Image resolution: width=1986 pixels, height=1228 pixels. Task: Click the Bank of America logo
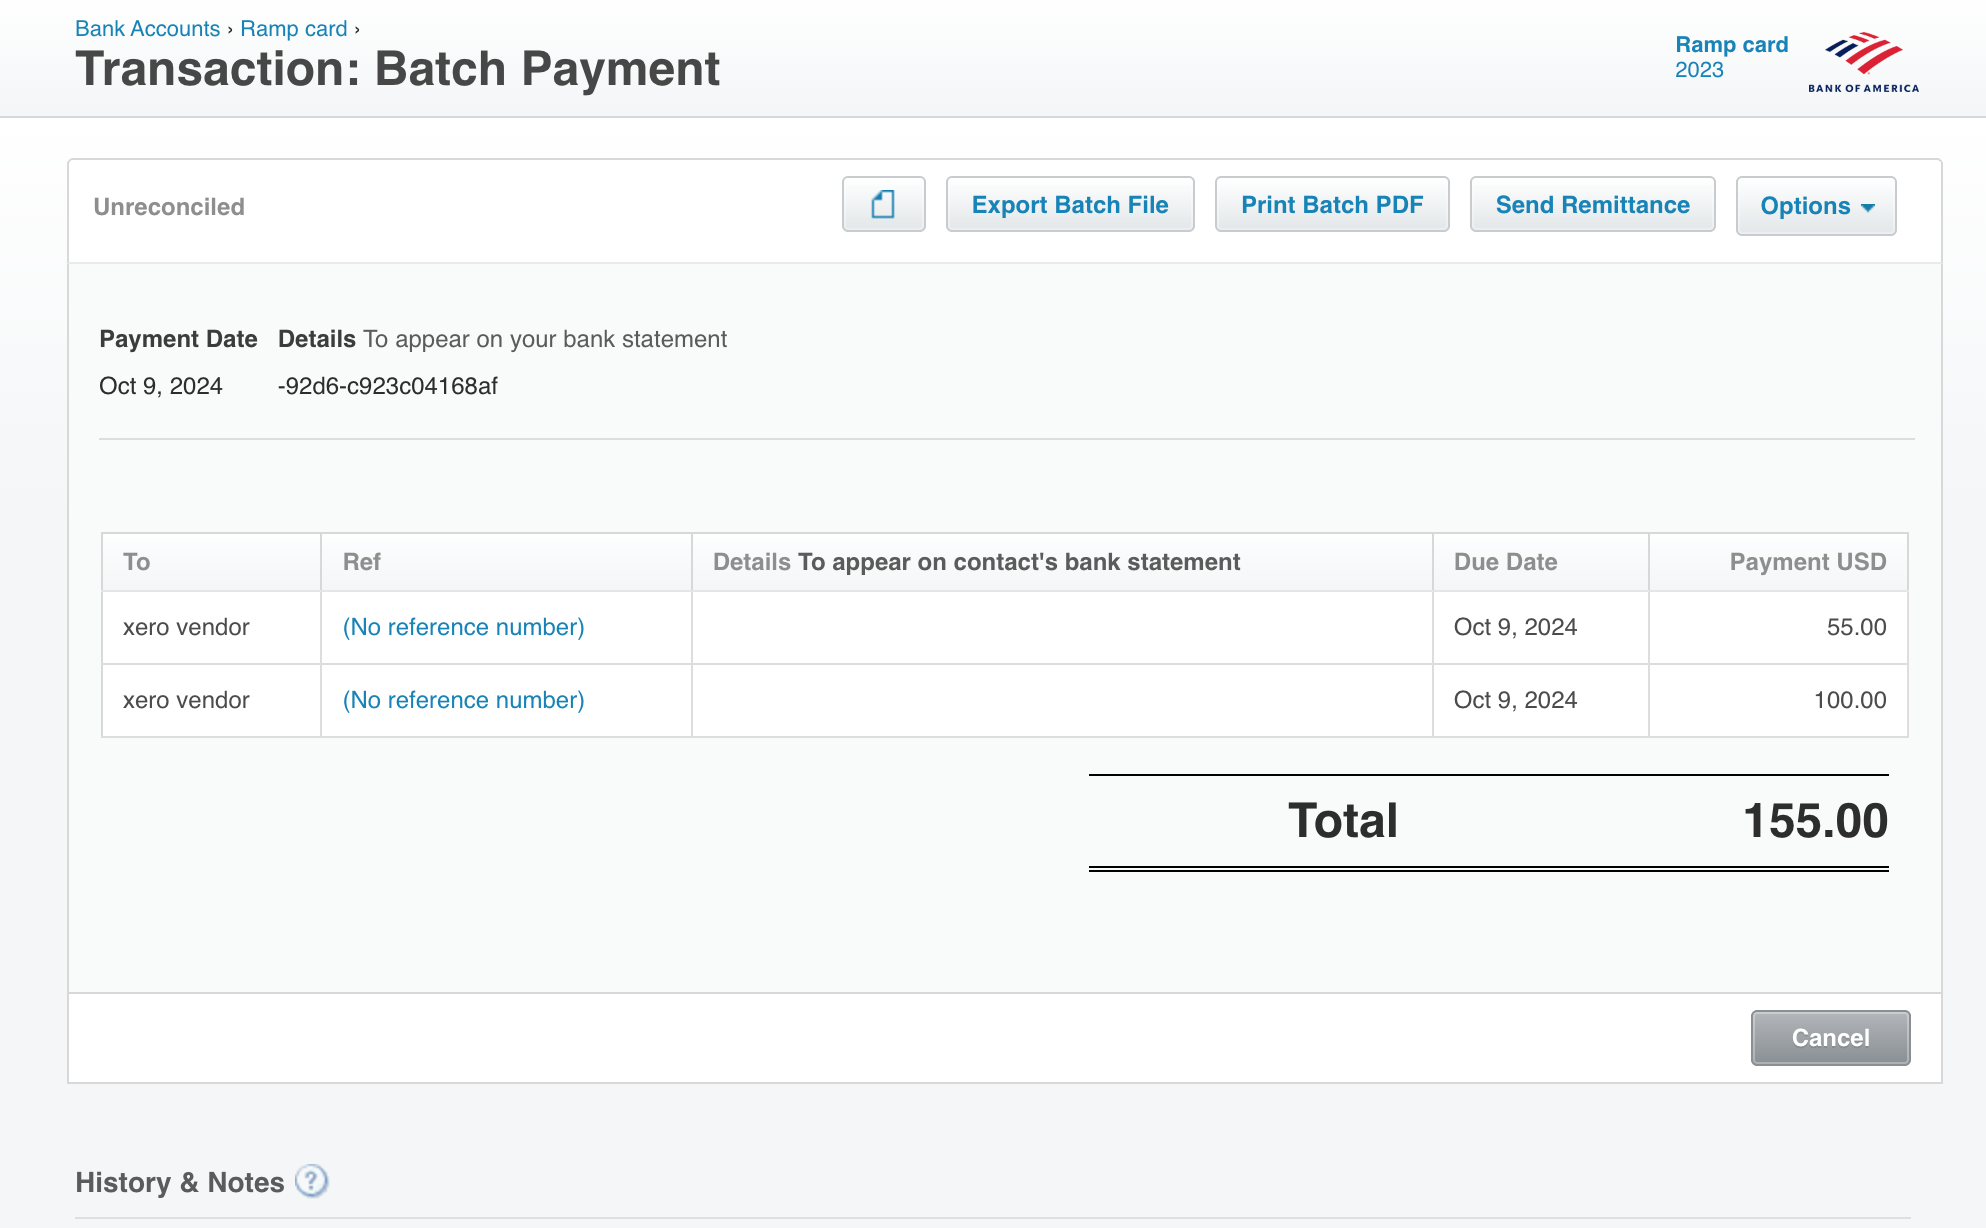(1863, 62)
